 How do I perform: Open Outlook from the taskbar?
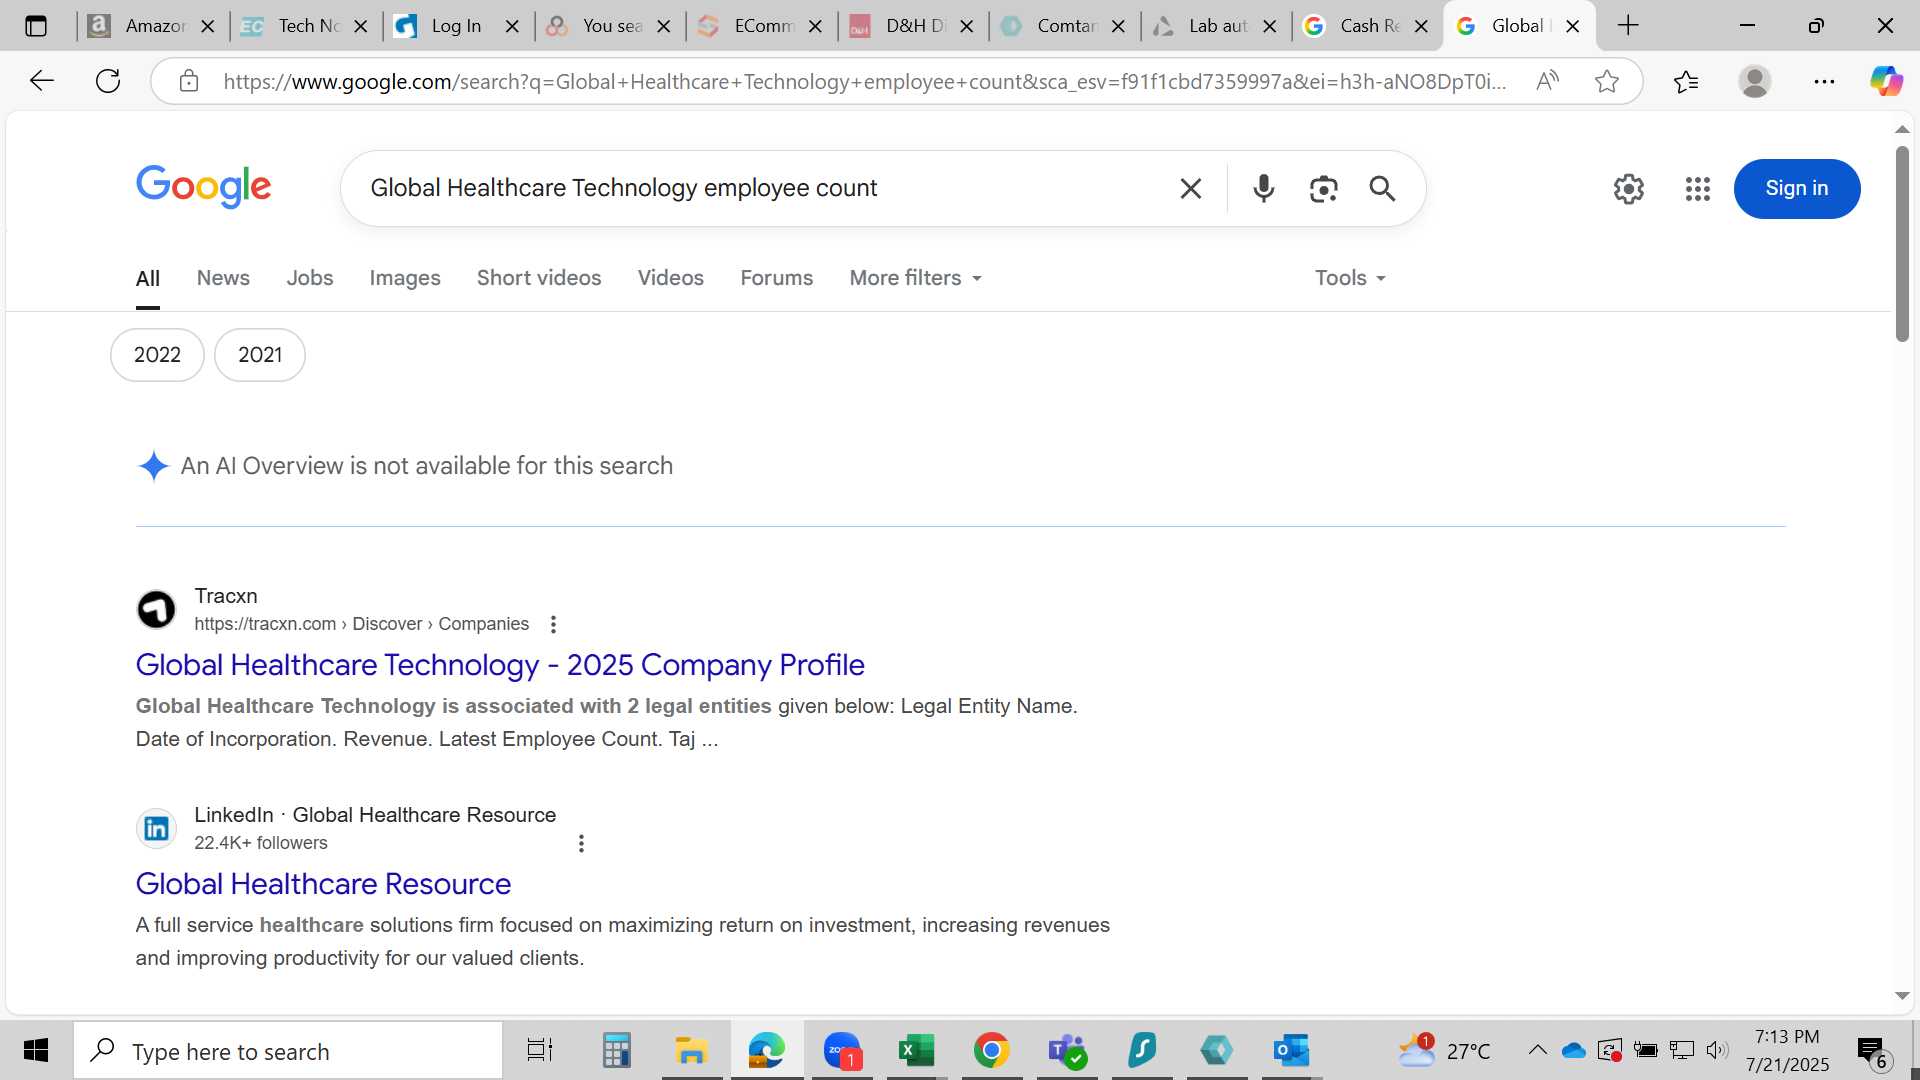click(x=1291, y=1051)
